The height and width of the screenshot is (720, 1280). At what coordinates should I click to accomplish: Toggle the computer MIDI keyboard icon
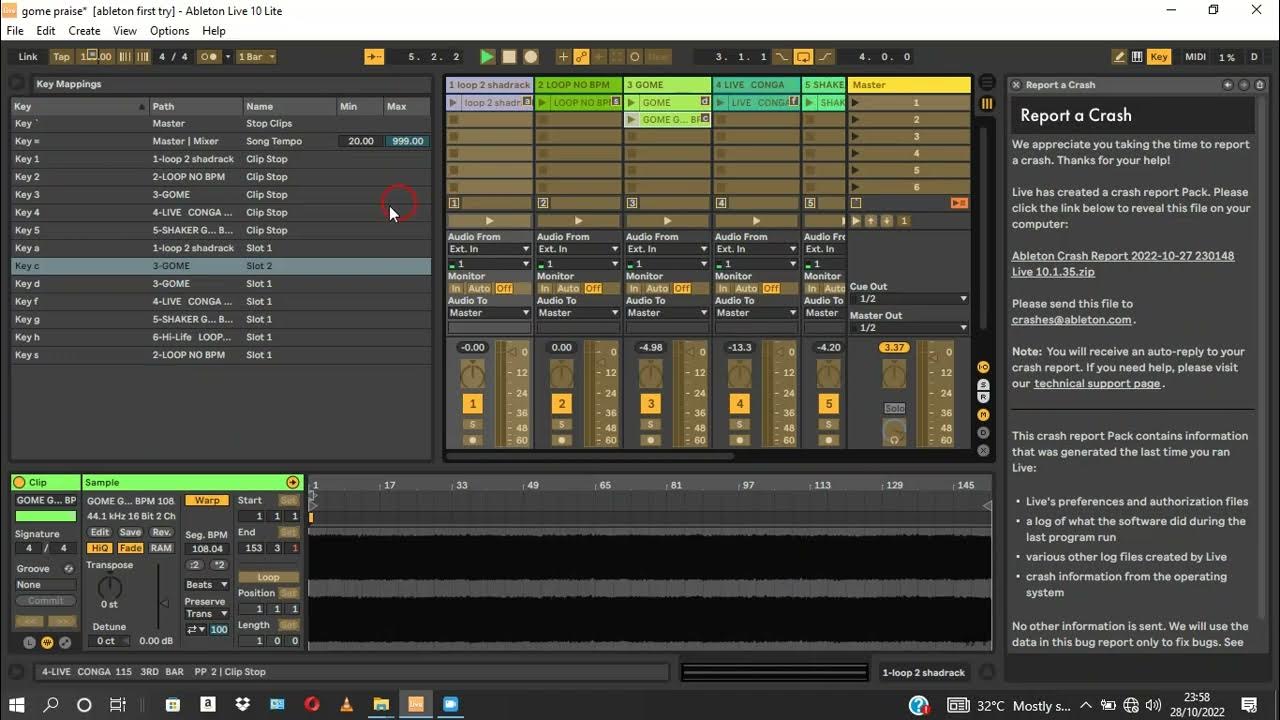[x=1137, y=57]
